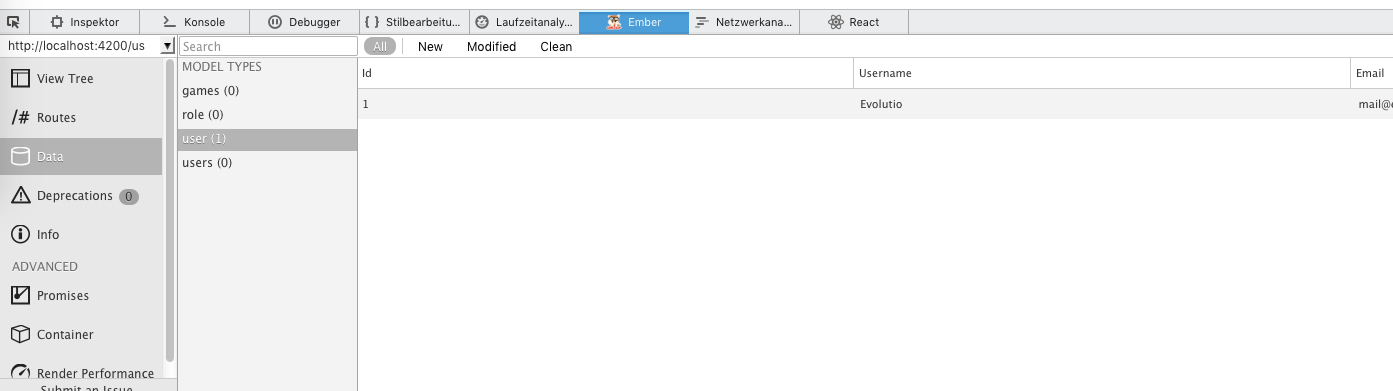Image resolution: width=1393 pixels, height=391 pixels.
Task: Open the Stilbearbeitung tab
Action: [x=414, y=22]
